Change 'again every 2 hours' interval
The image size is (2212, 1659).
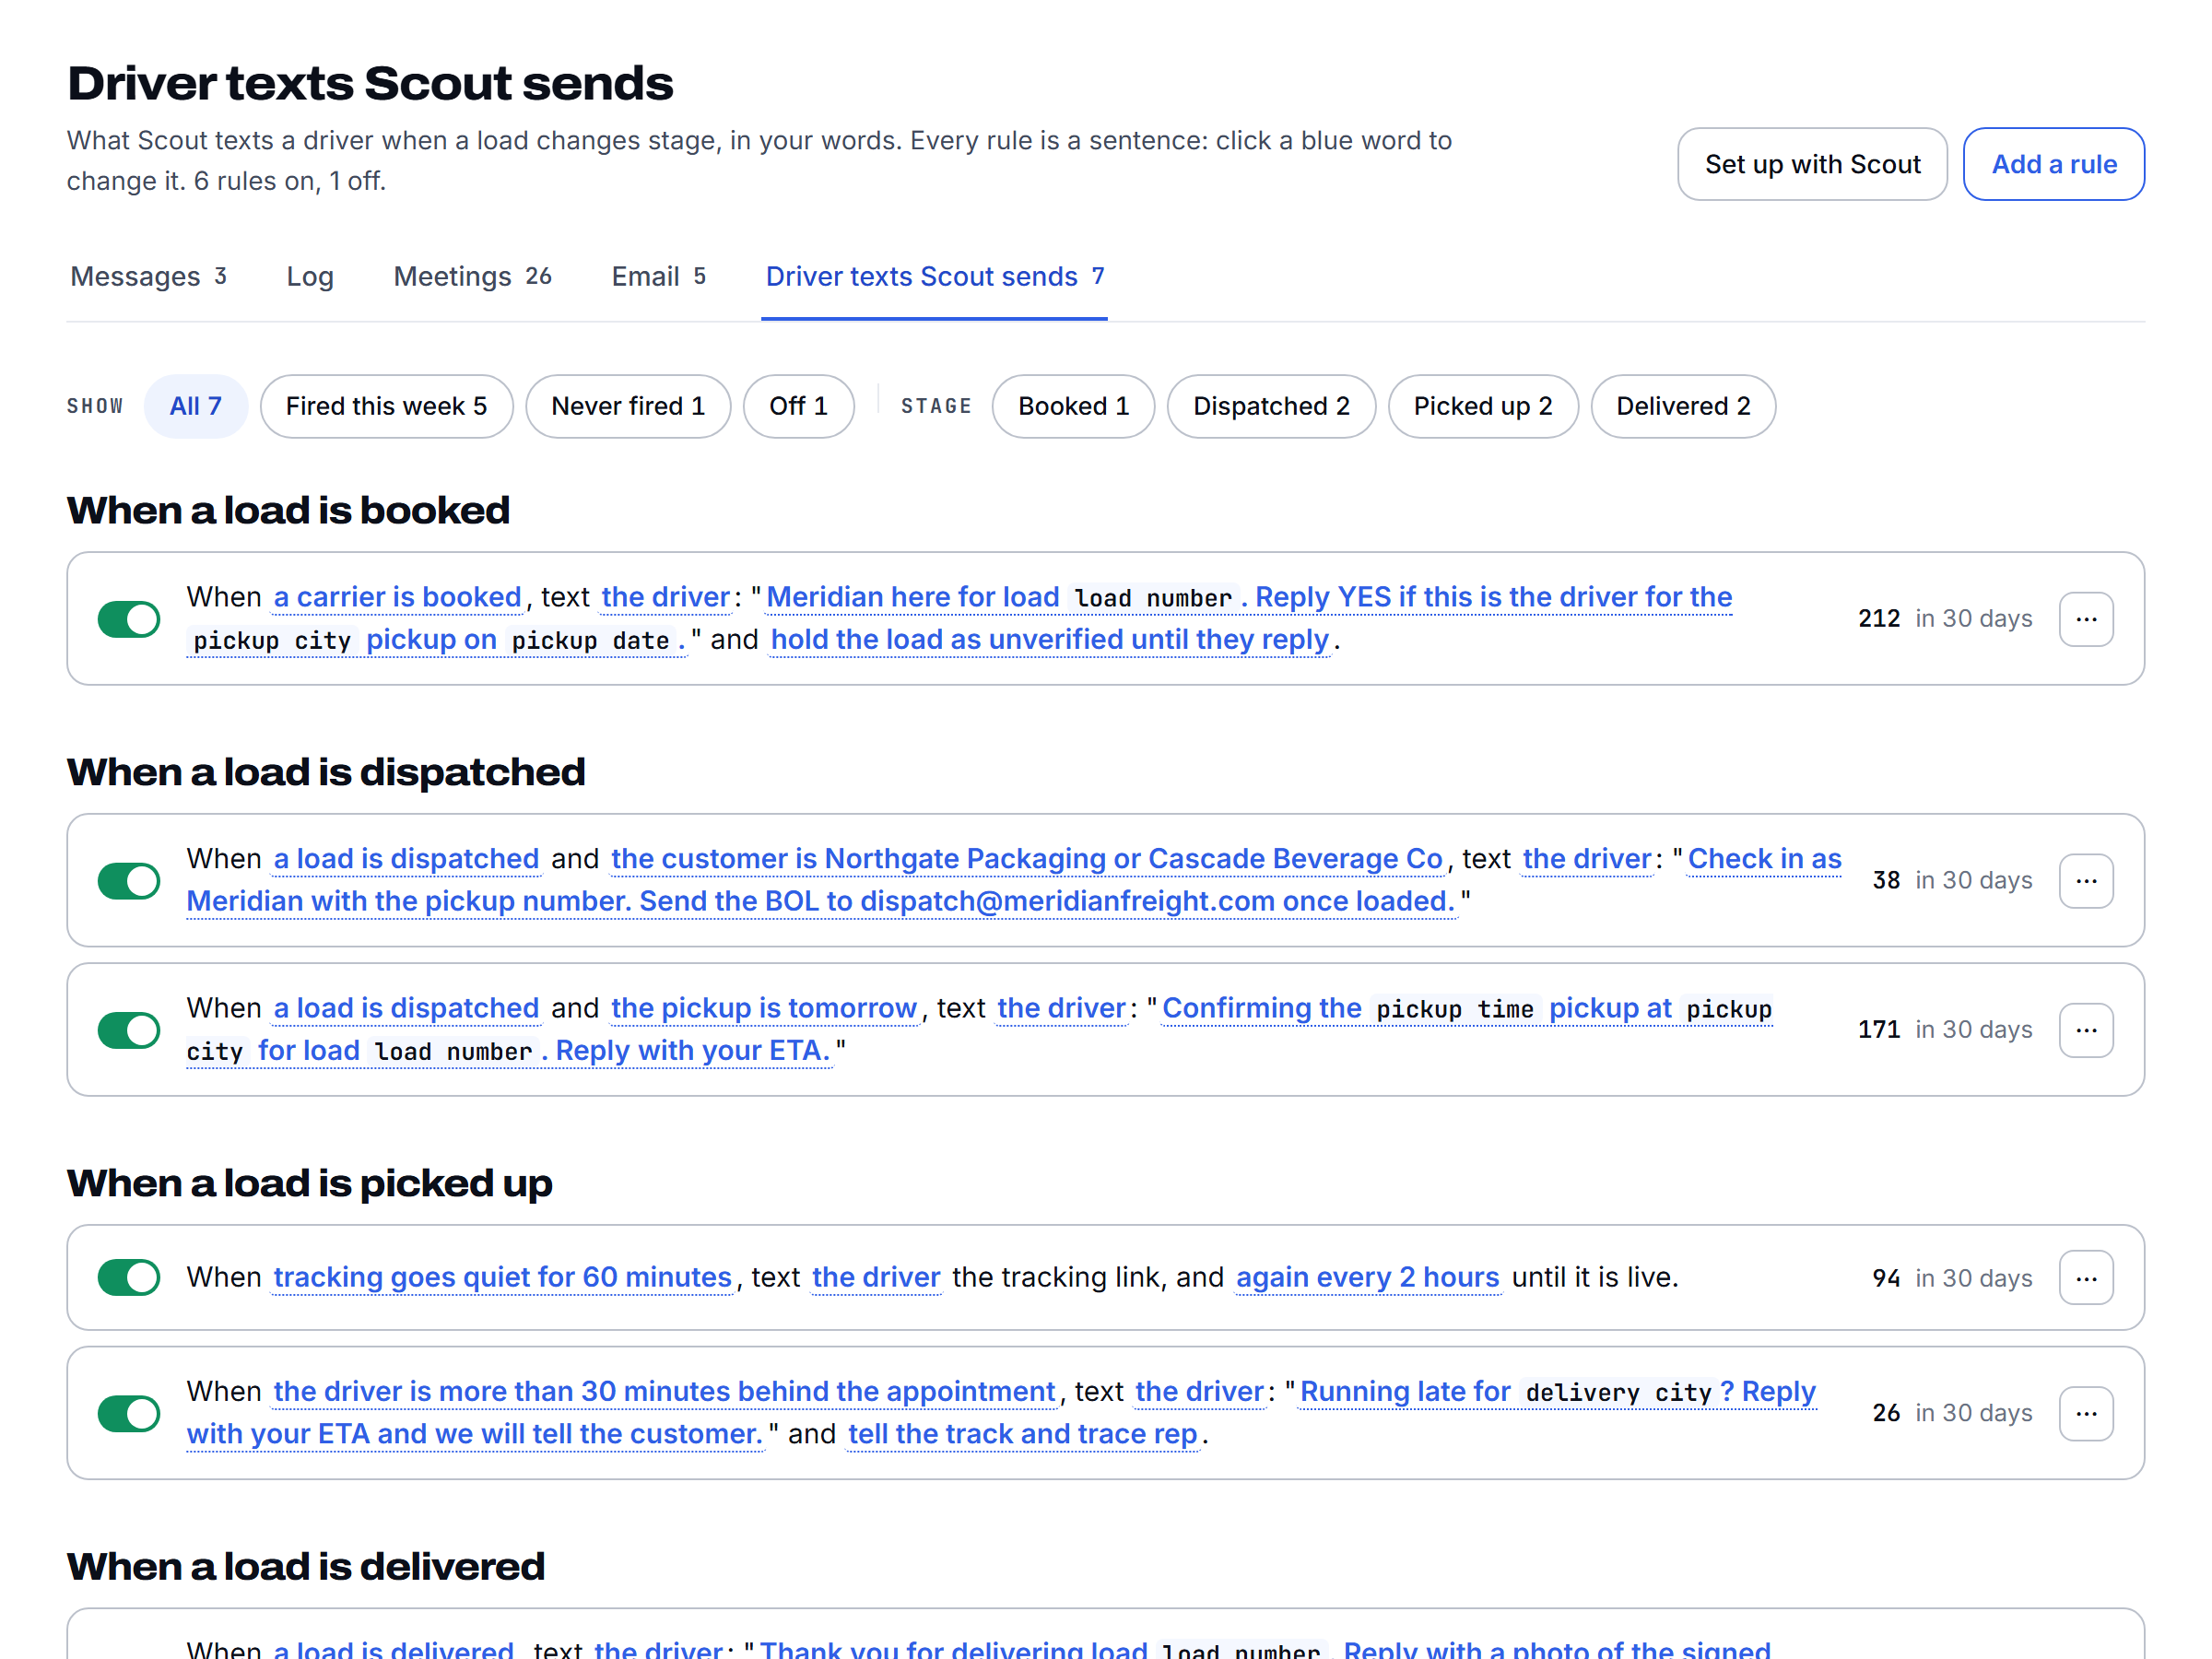pyautogui.click(x=1367, y=1277)
